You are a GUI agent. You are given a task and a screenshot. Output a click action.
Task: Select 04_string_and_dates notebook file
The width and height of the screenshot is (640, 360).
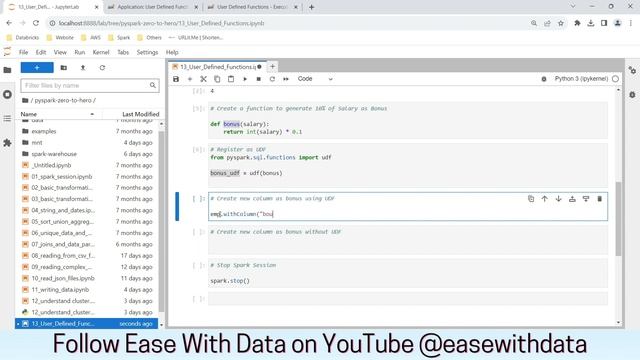pos(87,210)
